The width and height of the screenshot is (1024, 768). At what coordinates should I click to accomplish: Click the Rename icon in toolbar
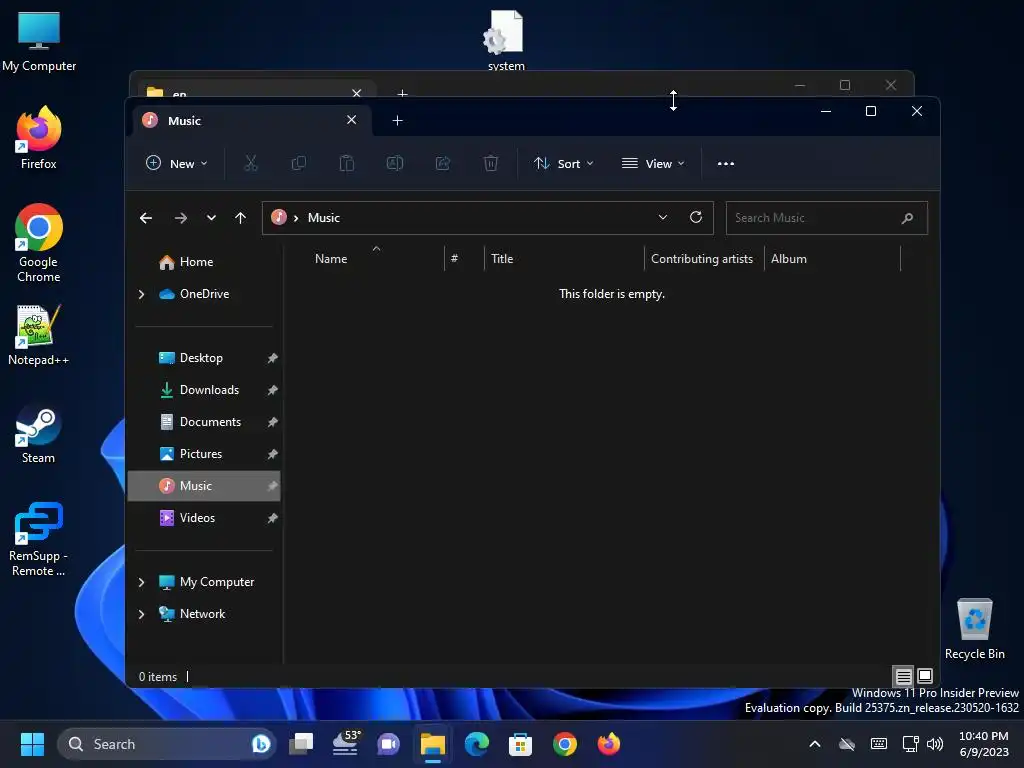pos(394,163)
